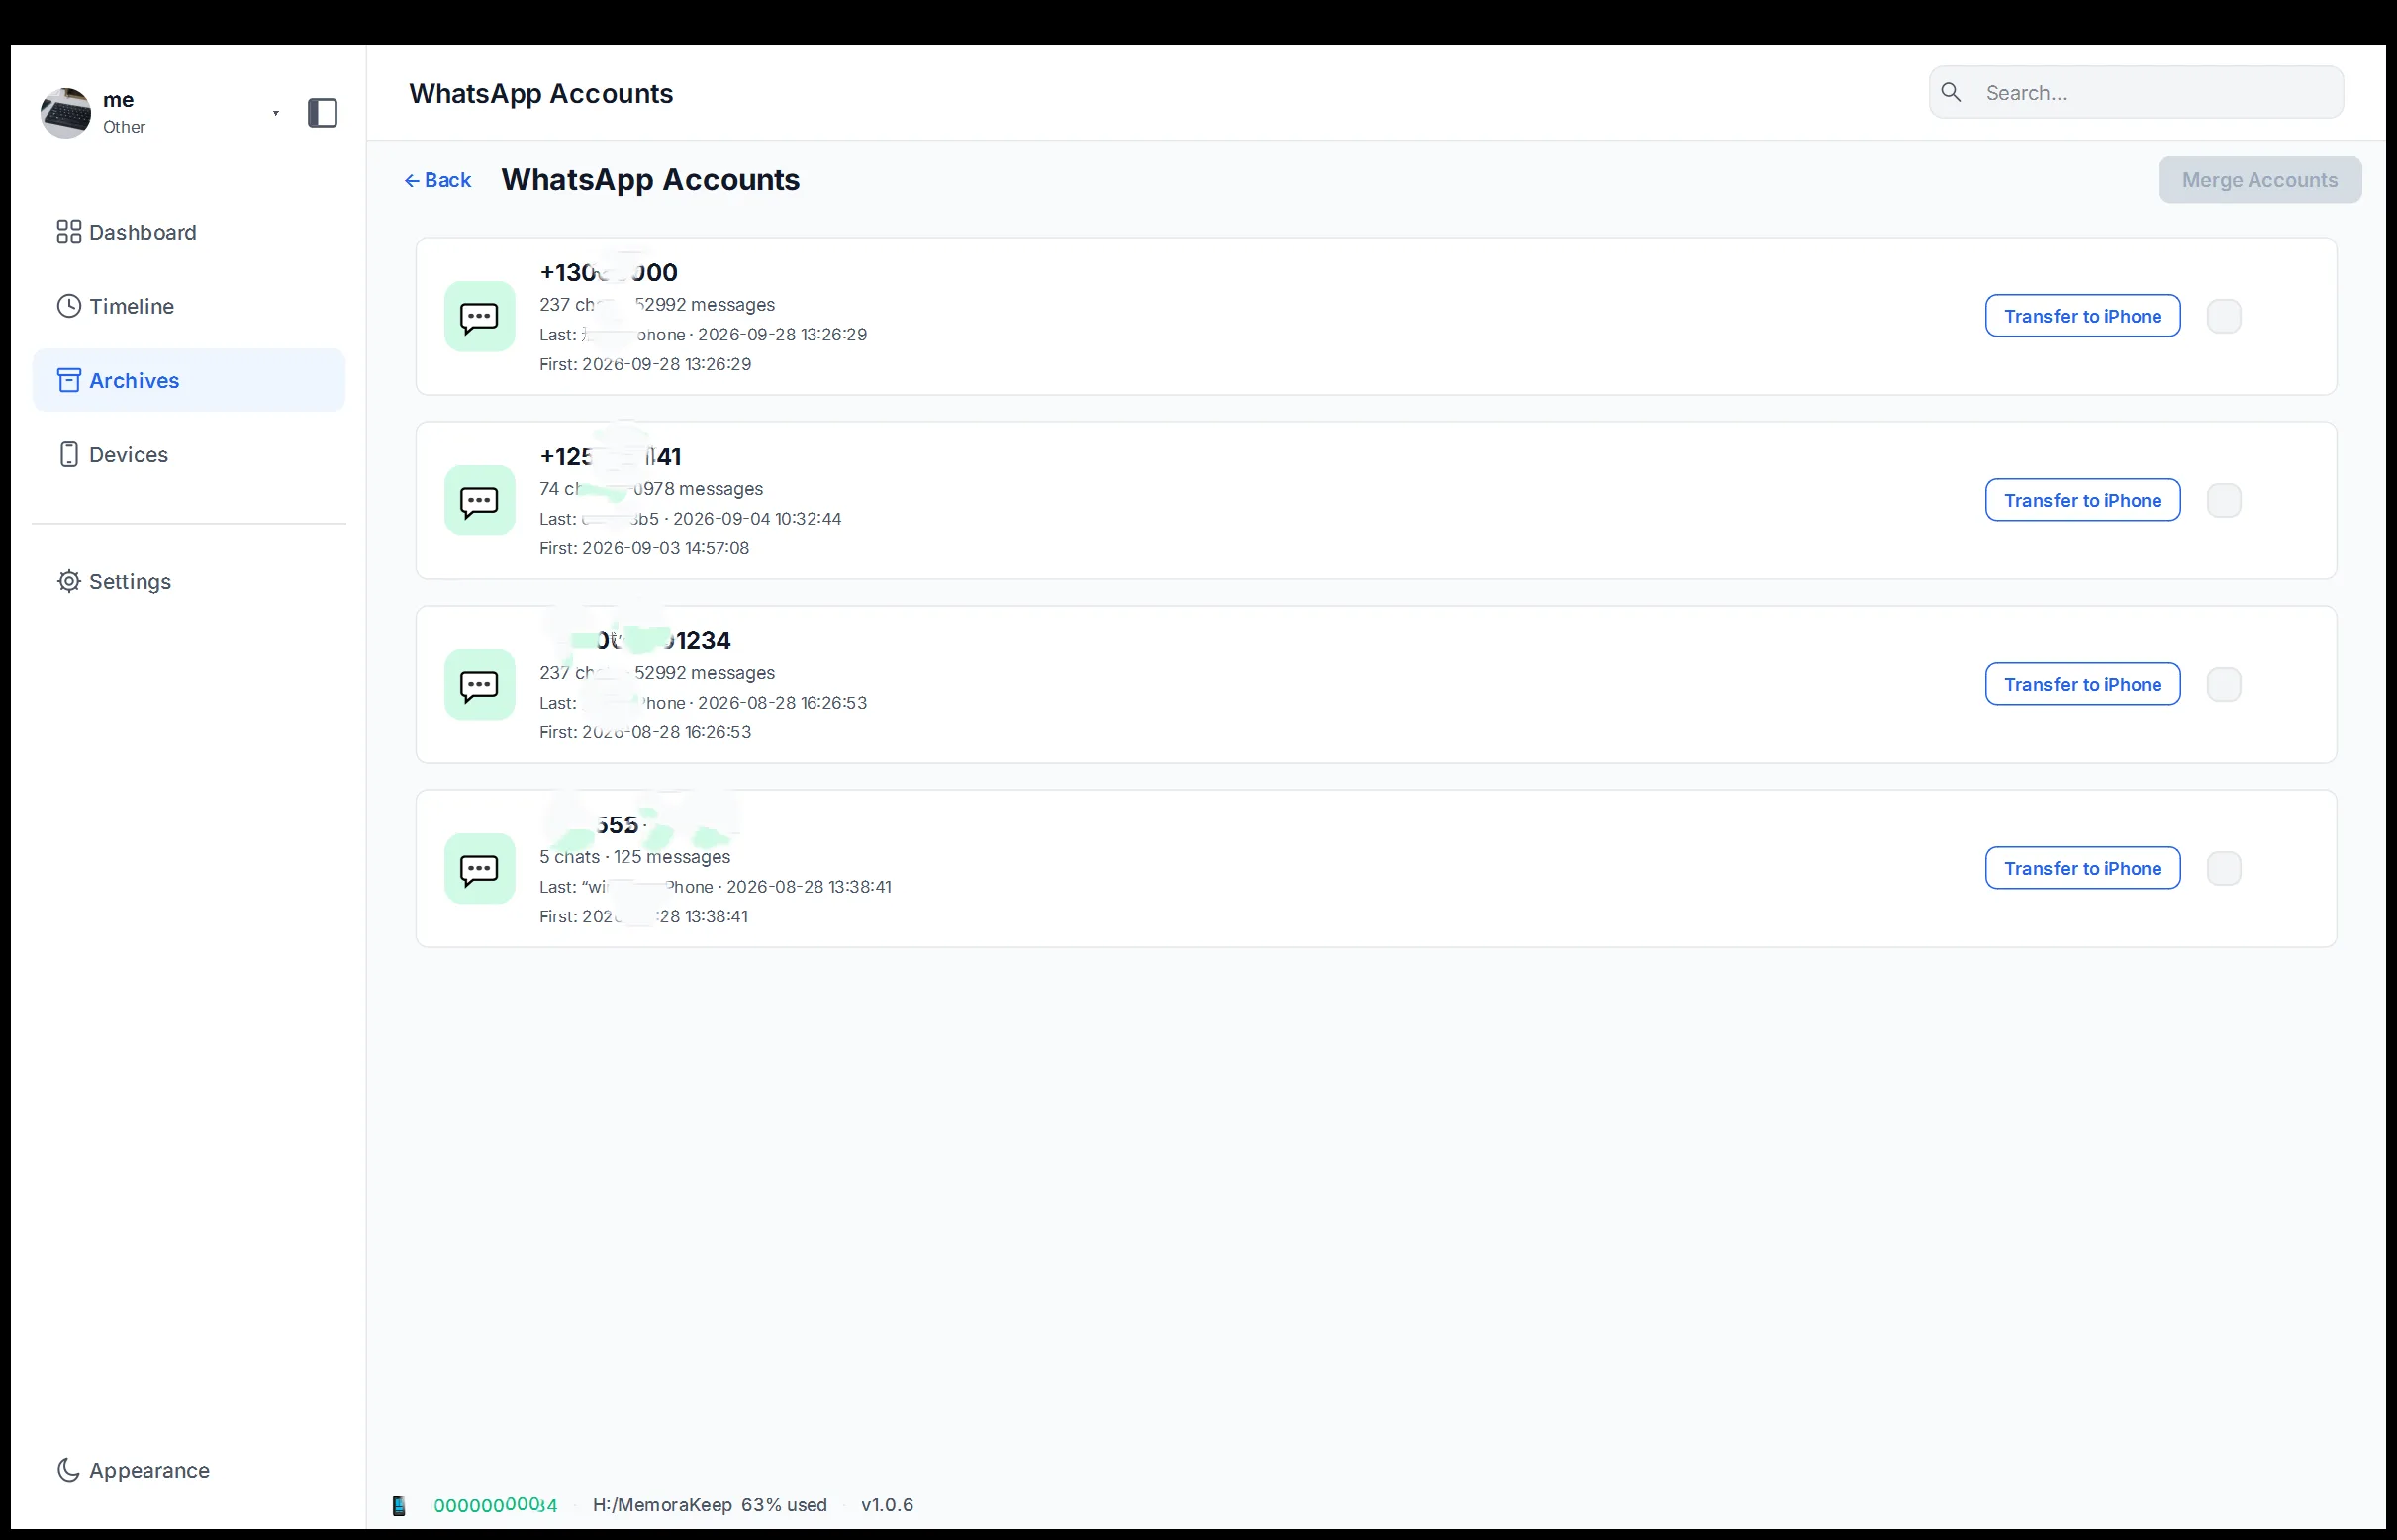Select the device icon in the status bar
The height and width of the screenshot is (1540, 2397).
coord(399,1505)
